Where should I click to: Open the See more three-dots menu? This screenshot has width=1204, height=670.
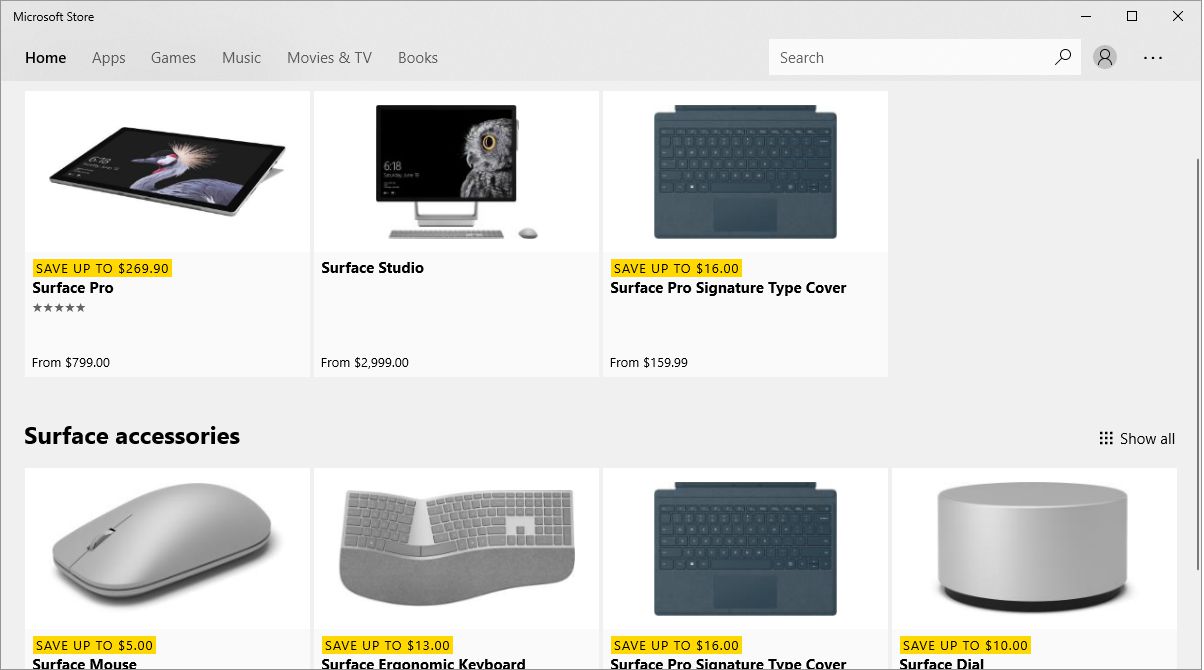point(1153,58)
